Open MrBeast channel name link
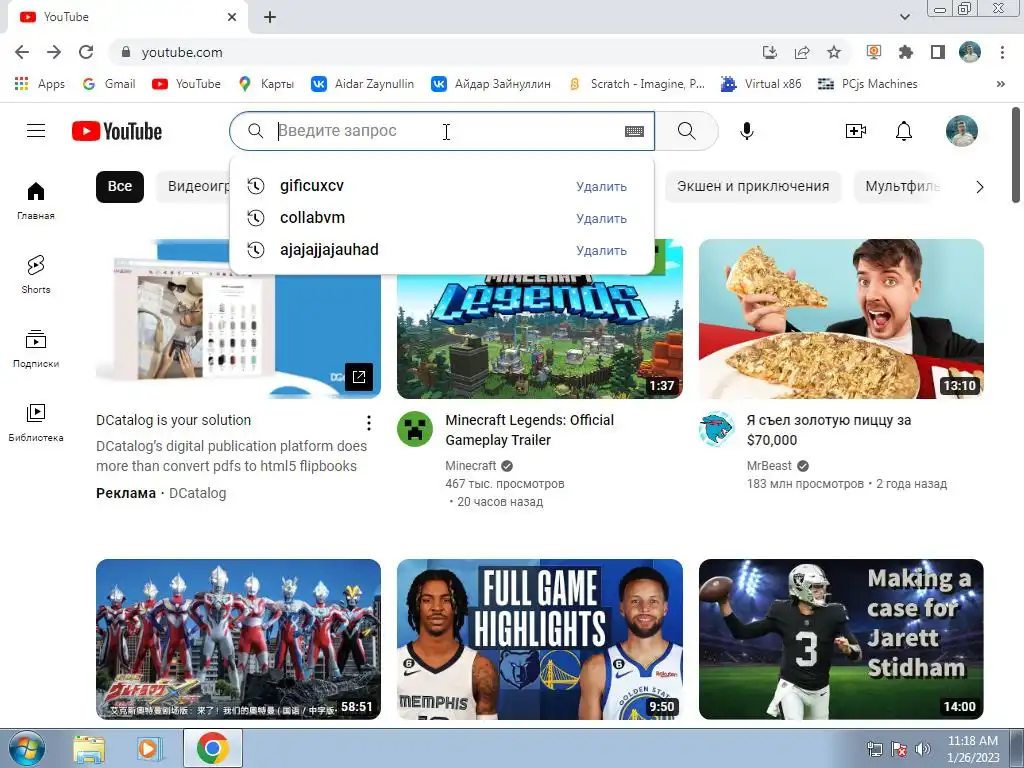 769,466
